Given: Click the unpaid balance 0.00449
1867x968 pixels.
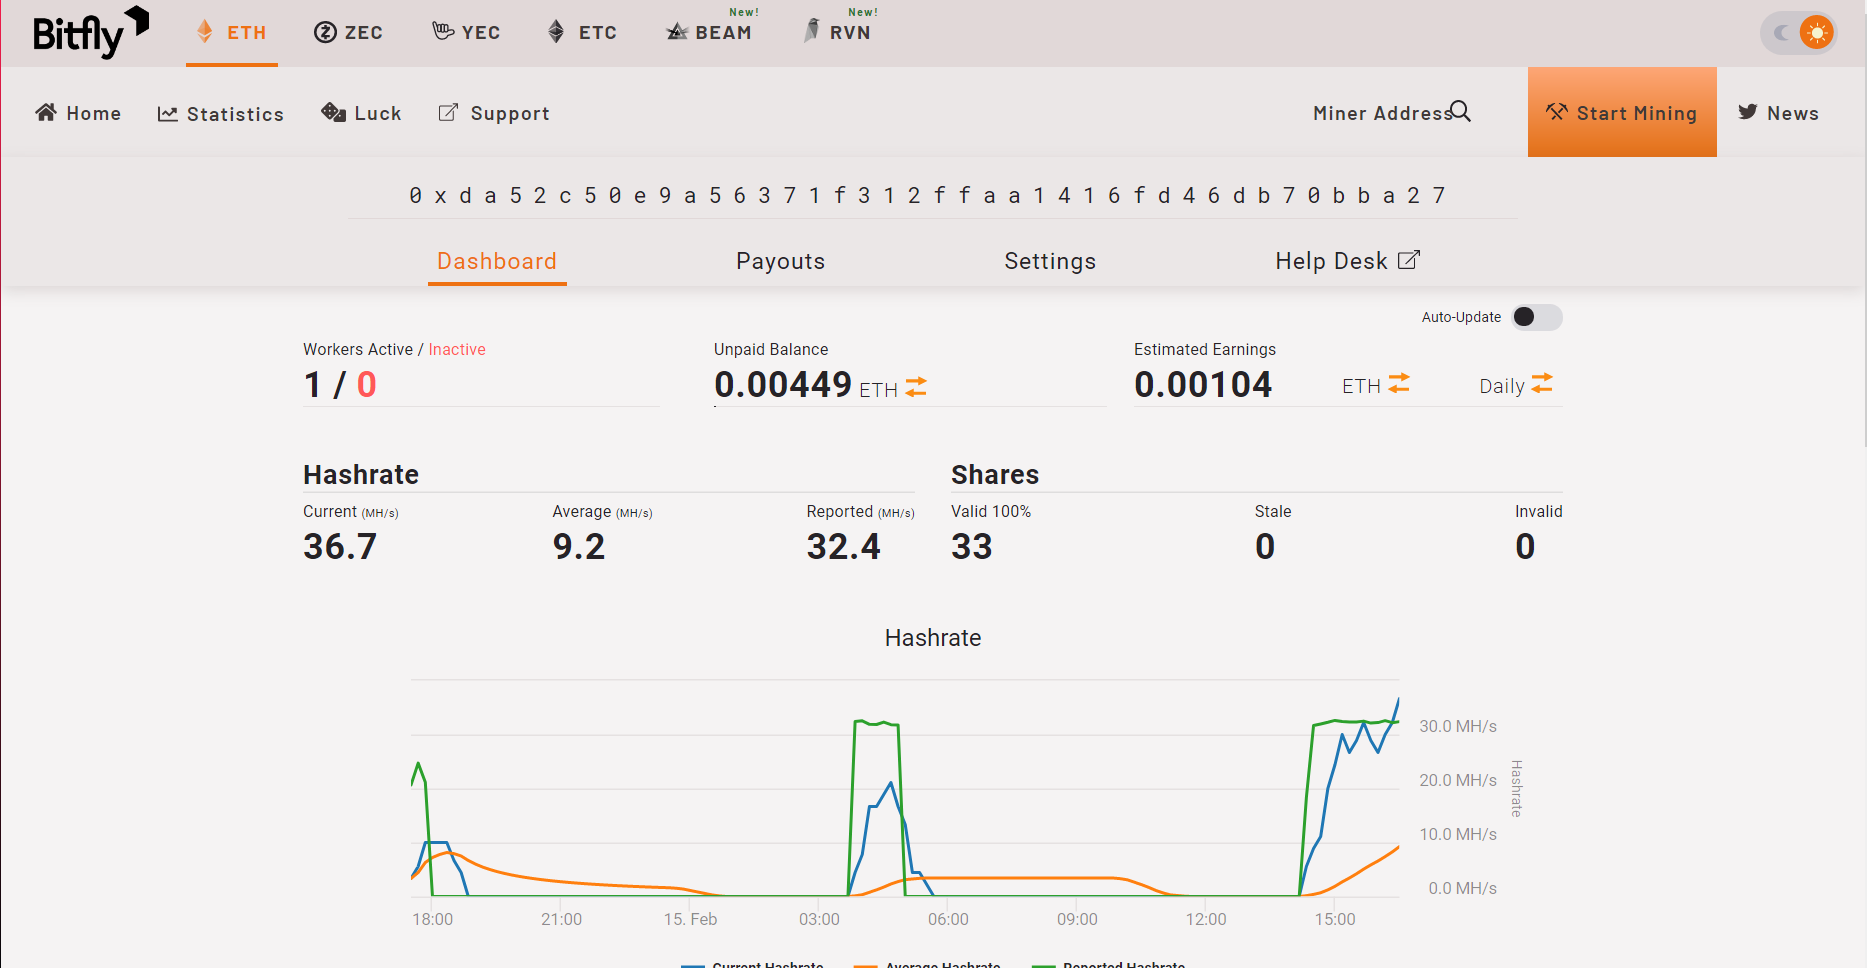Looking at the screenshot, I should pos(783,385).
